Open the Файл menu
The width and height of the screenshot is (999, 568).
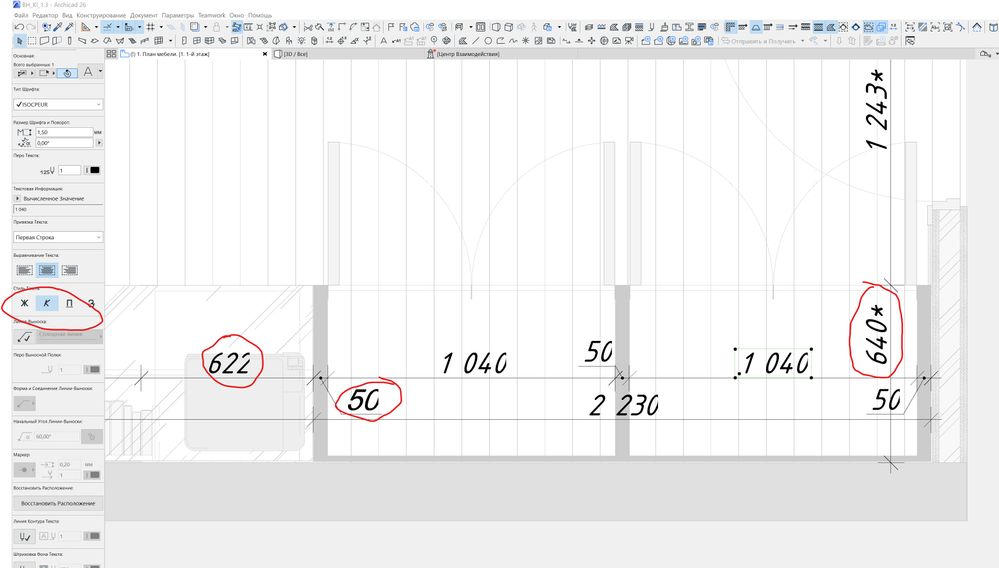pos(21,15)
